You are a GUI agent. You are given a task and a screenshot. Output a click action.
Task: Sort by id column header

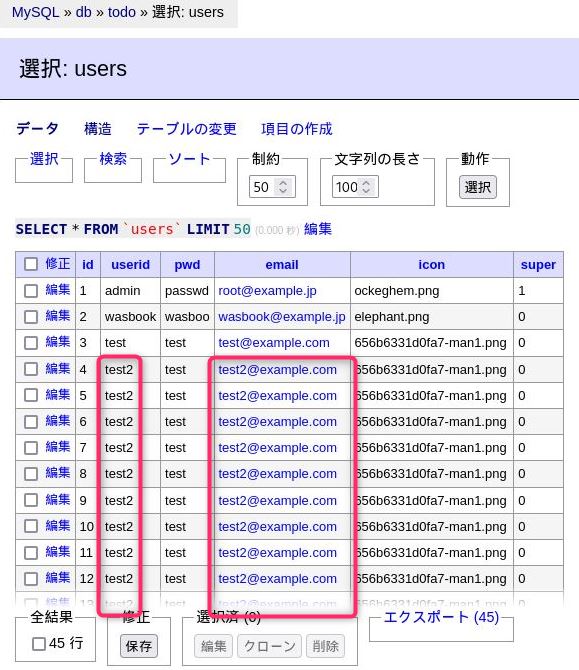[x=88, y=264]
